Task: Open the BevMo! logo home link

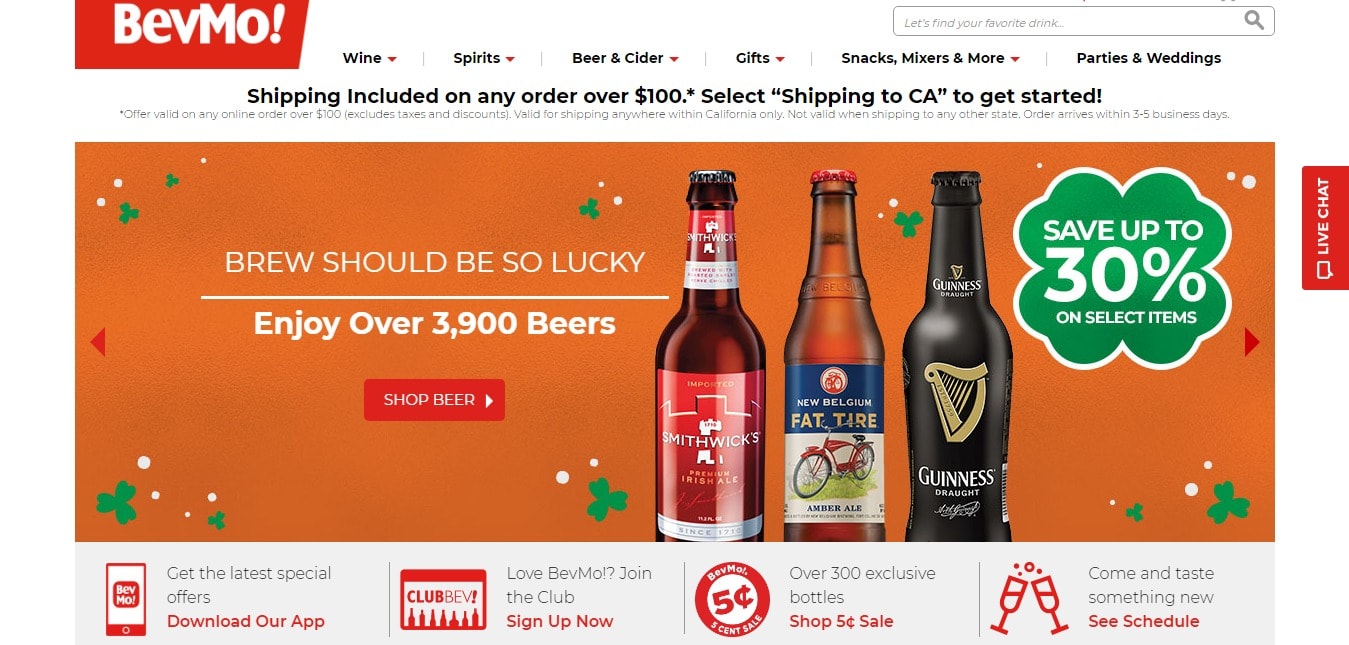Action: click(192, 33)
